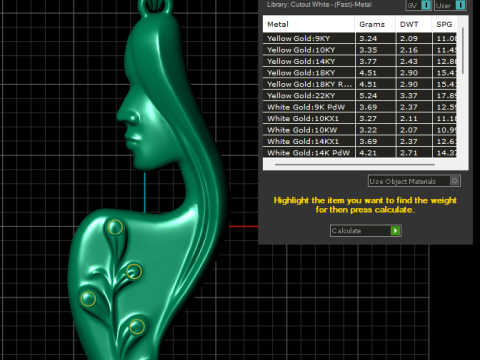Click the horizontal scrollbar under the metal table
This screenshot has height=360, width=480.
coord(355,164)
